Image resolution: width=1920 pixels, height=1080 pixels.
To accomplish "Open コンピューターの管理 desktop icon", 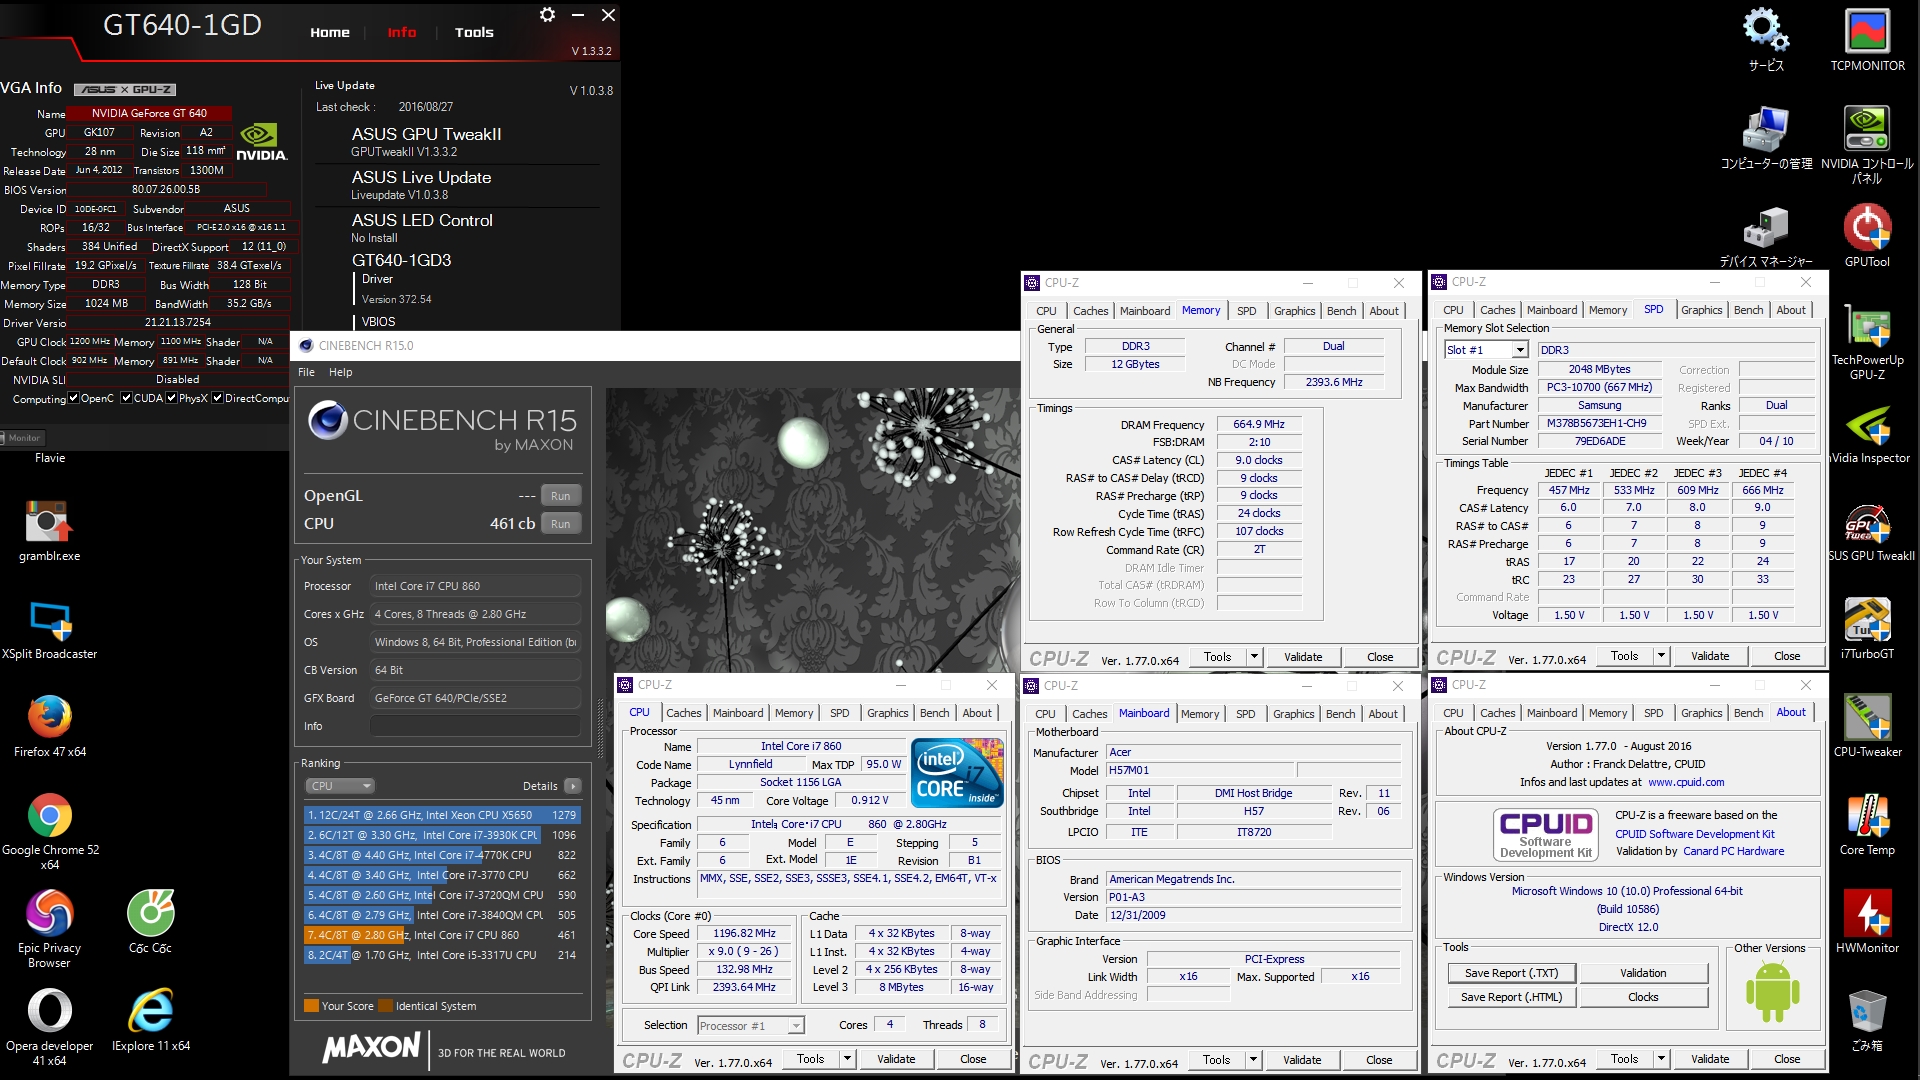I will click(x=1766, y=137).
